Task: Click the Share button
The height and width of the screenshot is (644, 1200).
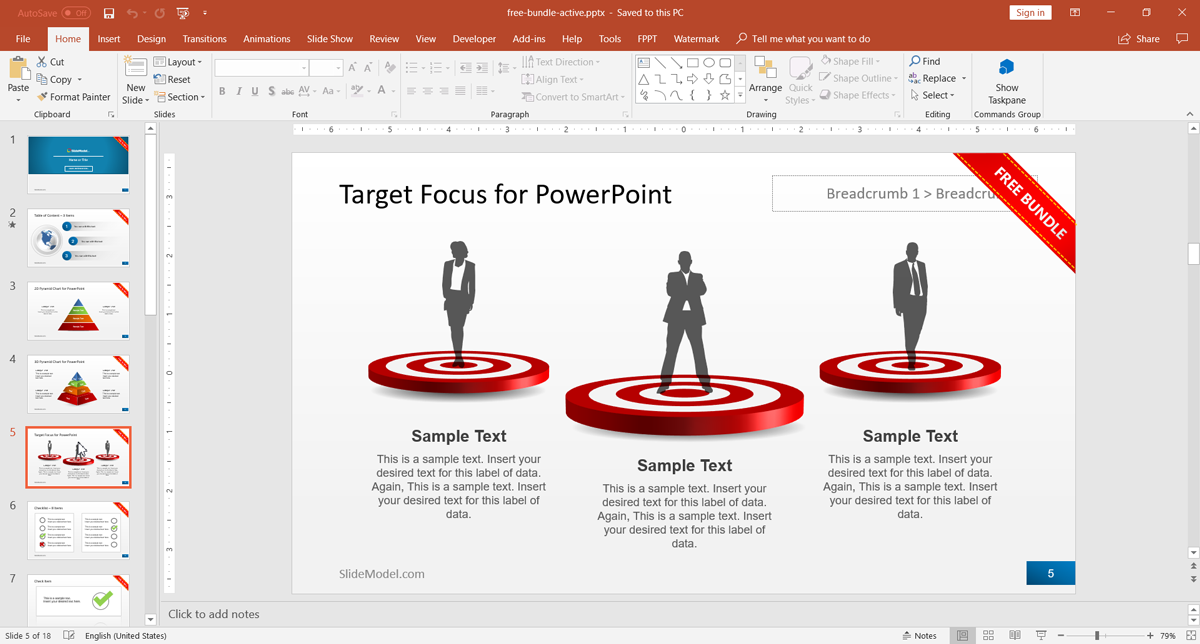Action: click(1140, 39)
